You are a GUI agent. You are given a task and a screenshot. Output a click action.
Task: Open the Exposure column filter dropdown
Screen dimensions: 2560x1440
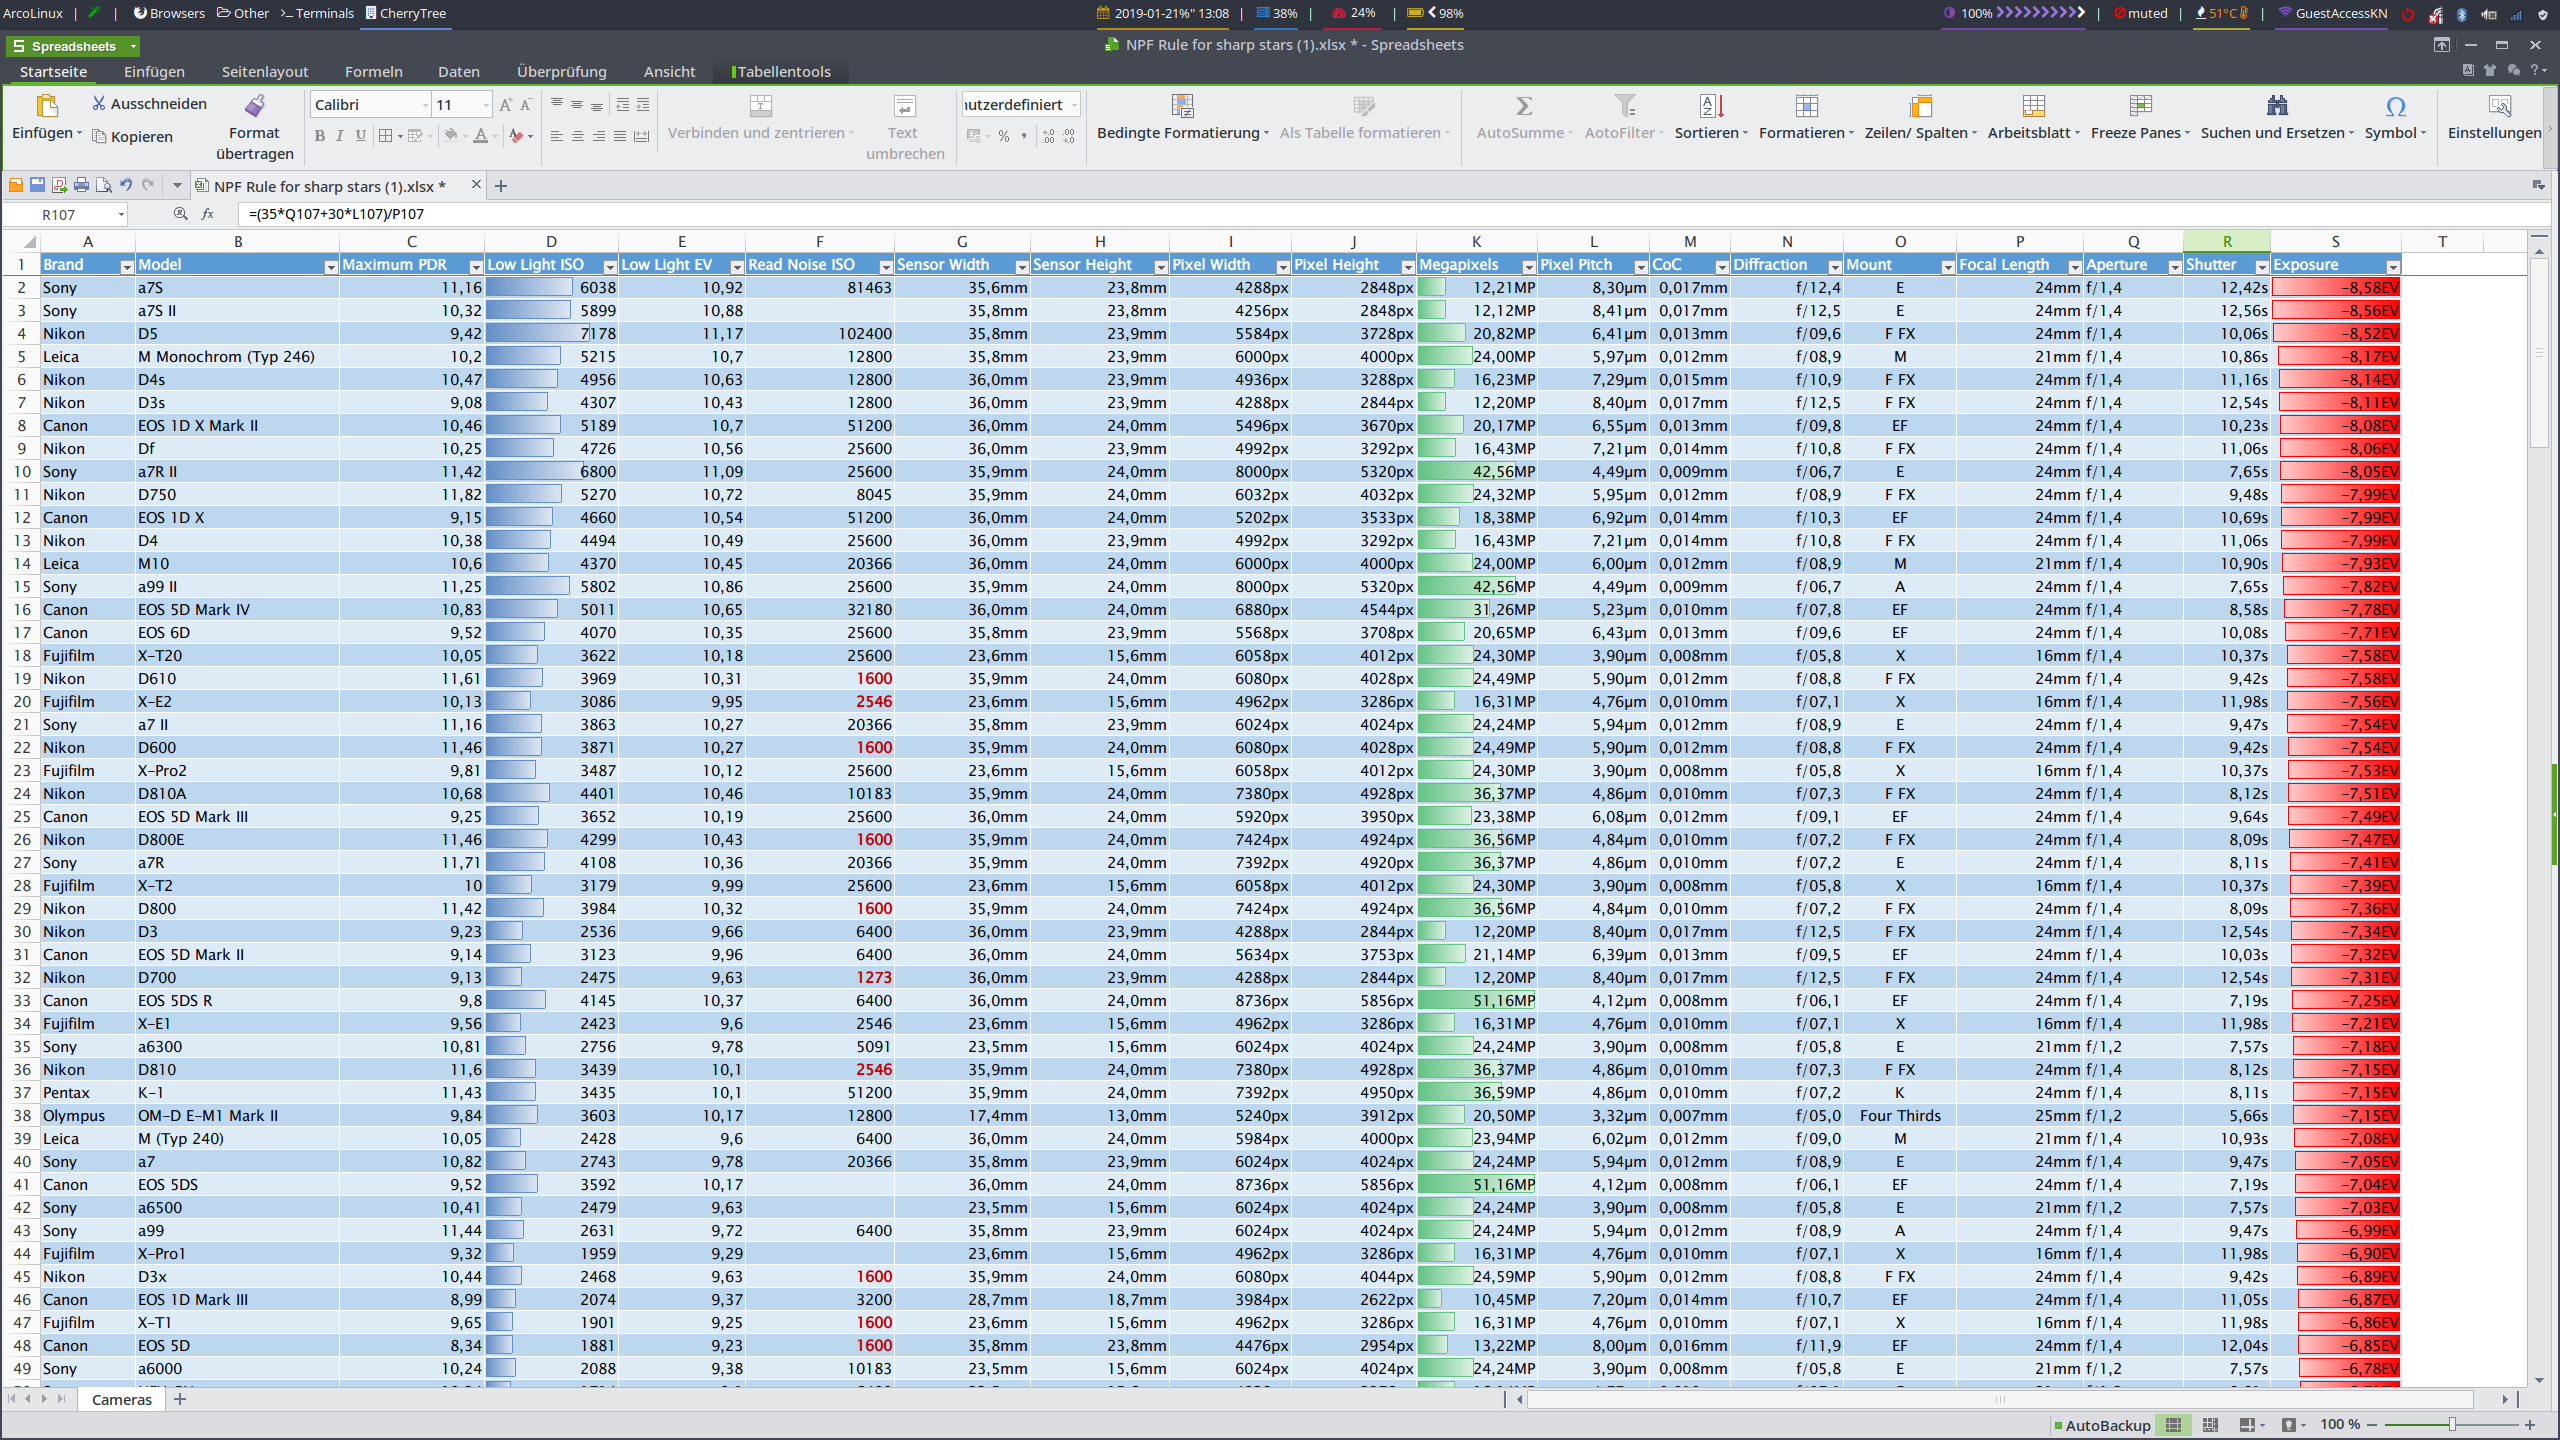coord(2393,266)
